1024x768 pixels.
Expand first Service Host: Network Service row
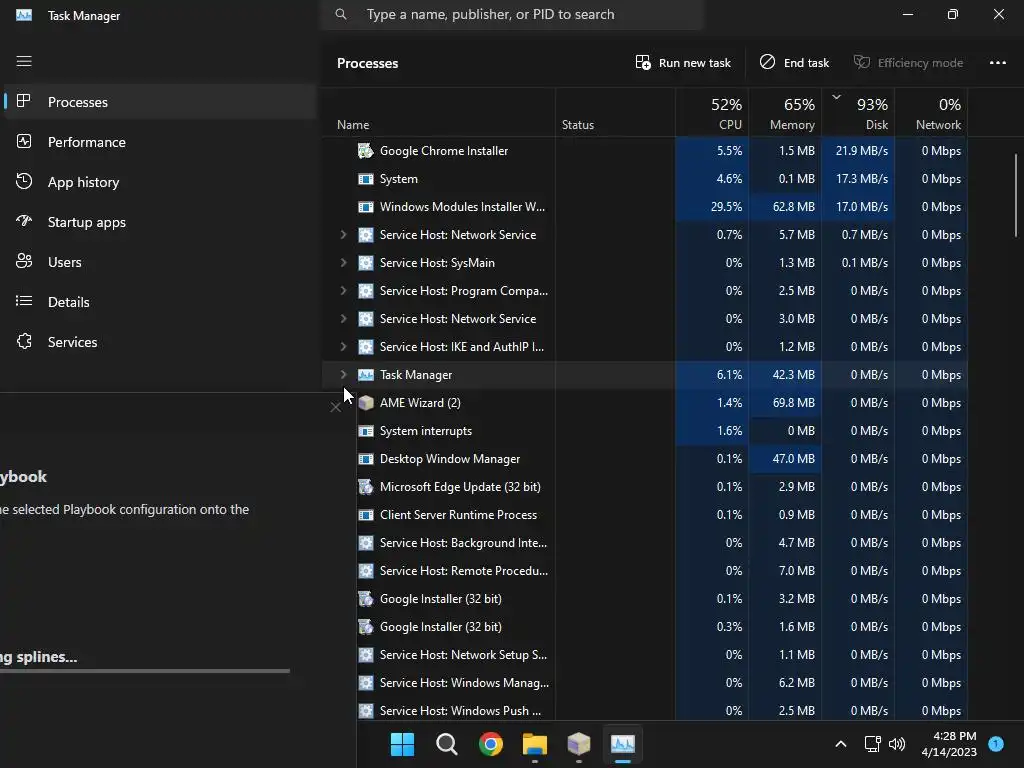coord(344,234)
